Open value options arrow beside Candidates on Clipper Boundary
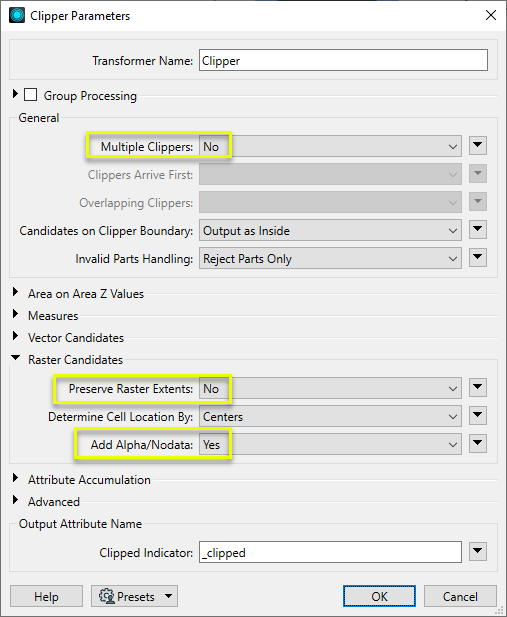The height and width of the screenshot is (617, 507). coord(478,230)
